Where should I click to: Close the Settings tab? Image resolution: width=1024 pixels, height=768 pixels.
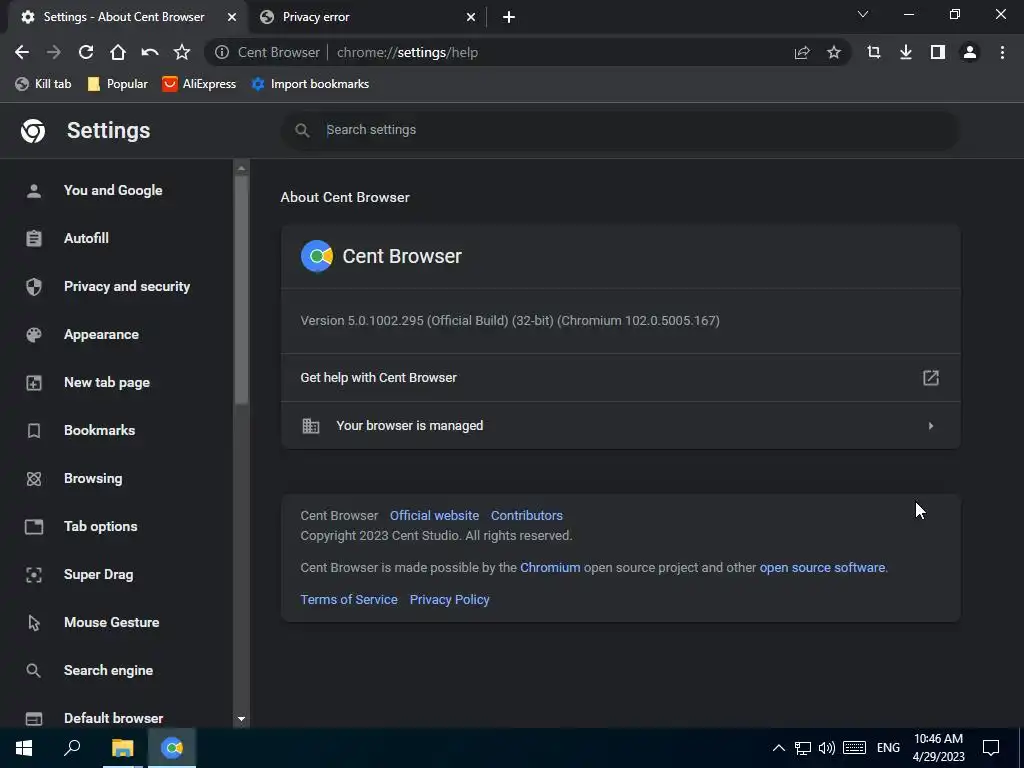[x=232, y=17]
